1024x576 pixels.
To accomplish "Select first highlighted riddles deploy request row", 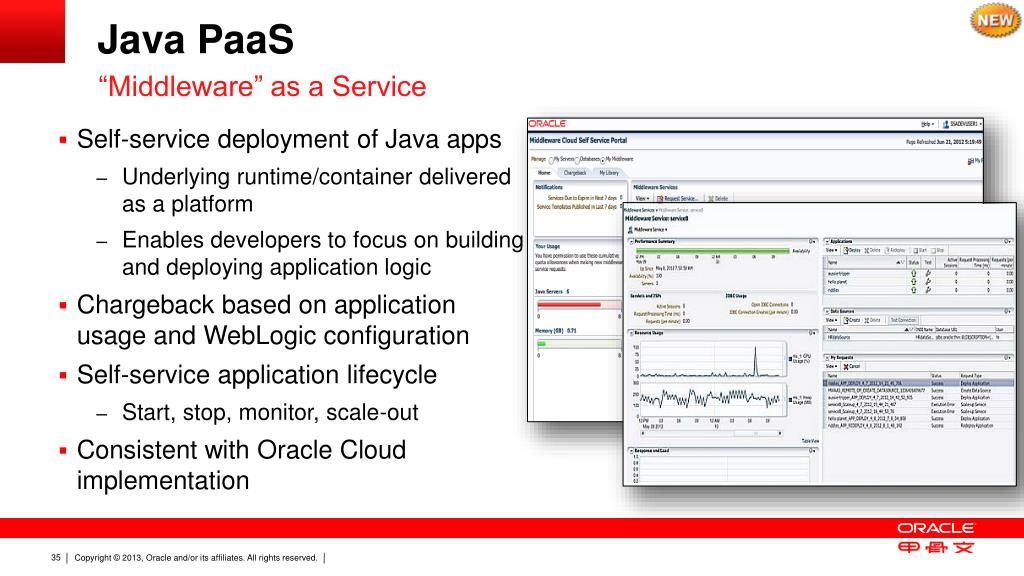I will 919,383.
